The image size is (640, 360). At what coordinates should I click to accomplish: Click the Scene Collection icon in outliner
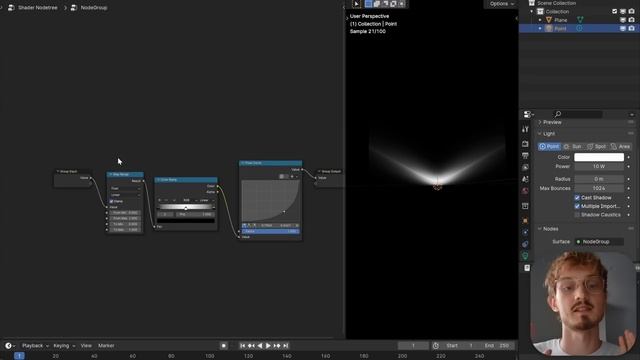(x=532, y=3)
